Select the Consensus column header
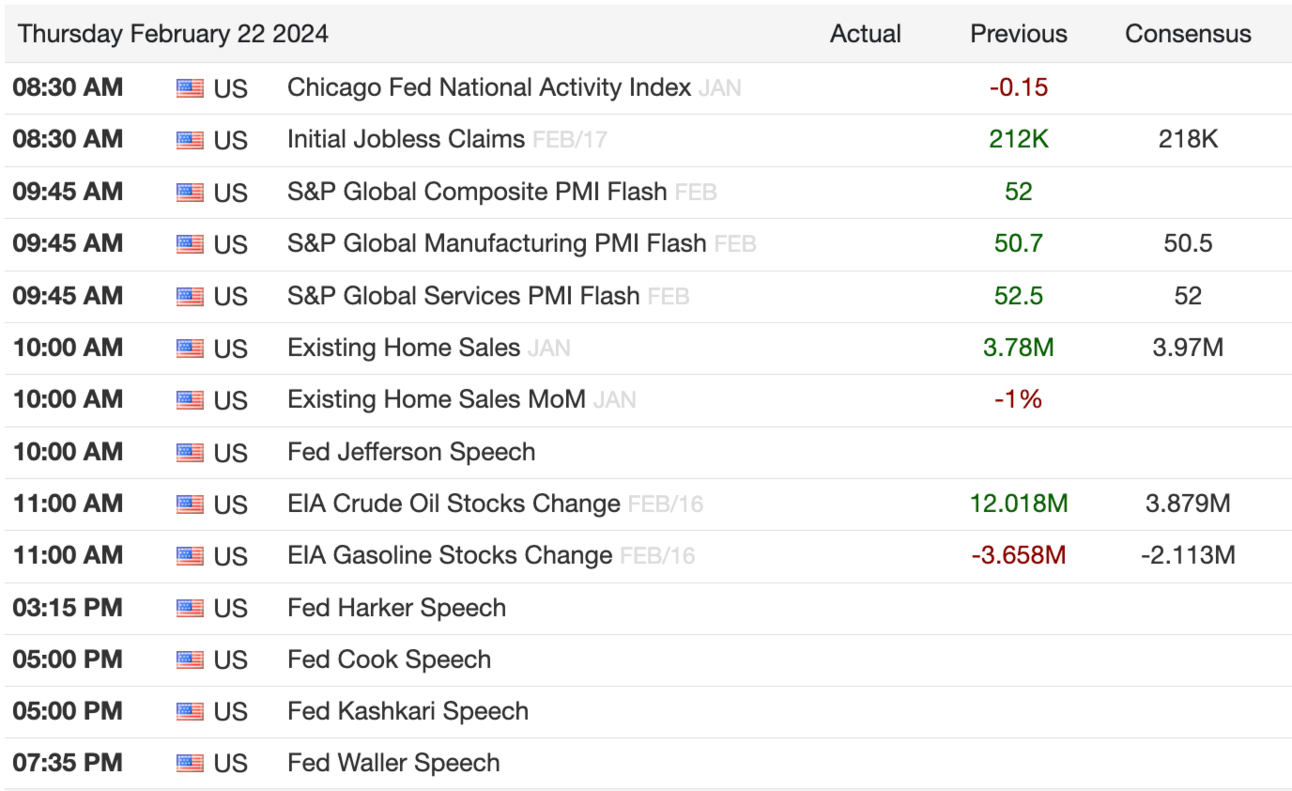 tap(1188, 34)
